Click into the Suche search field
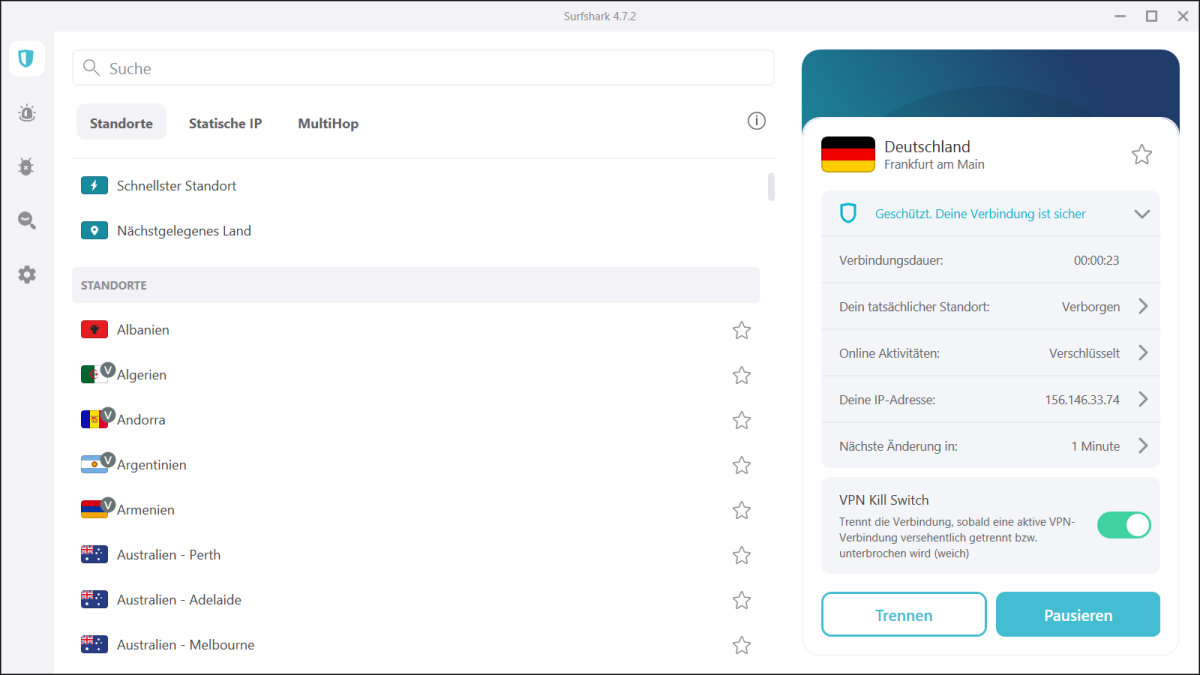 [423, 68]
